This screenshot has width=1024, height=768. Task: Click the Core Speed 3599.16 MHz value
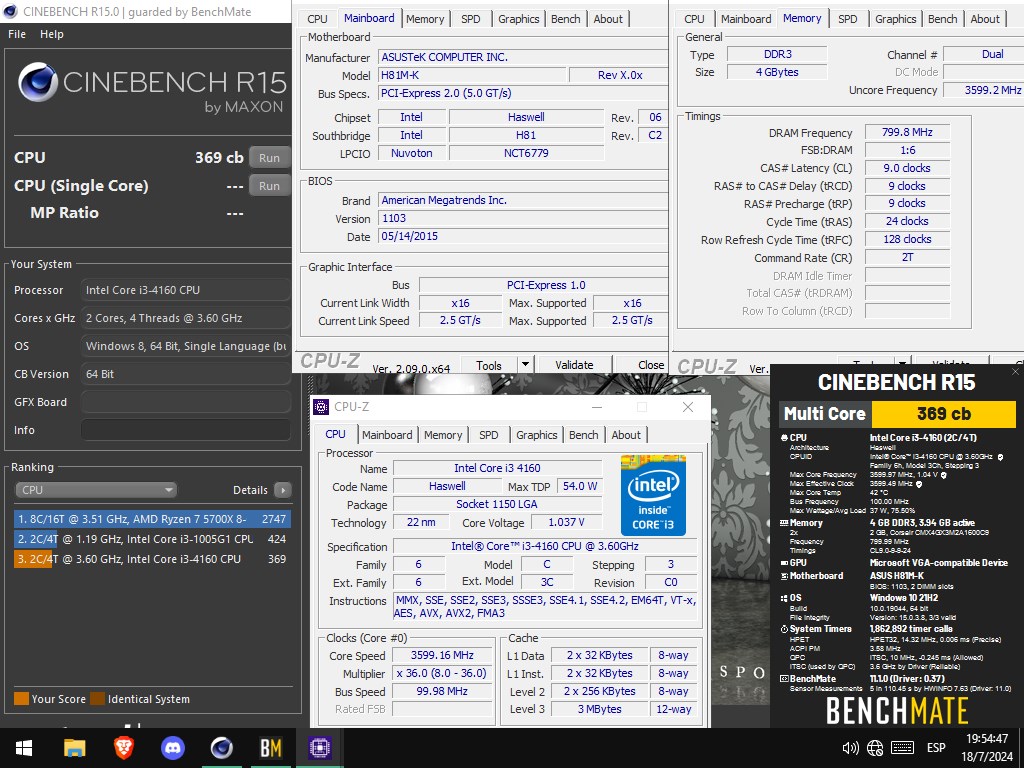[442, 655]
